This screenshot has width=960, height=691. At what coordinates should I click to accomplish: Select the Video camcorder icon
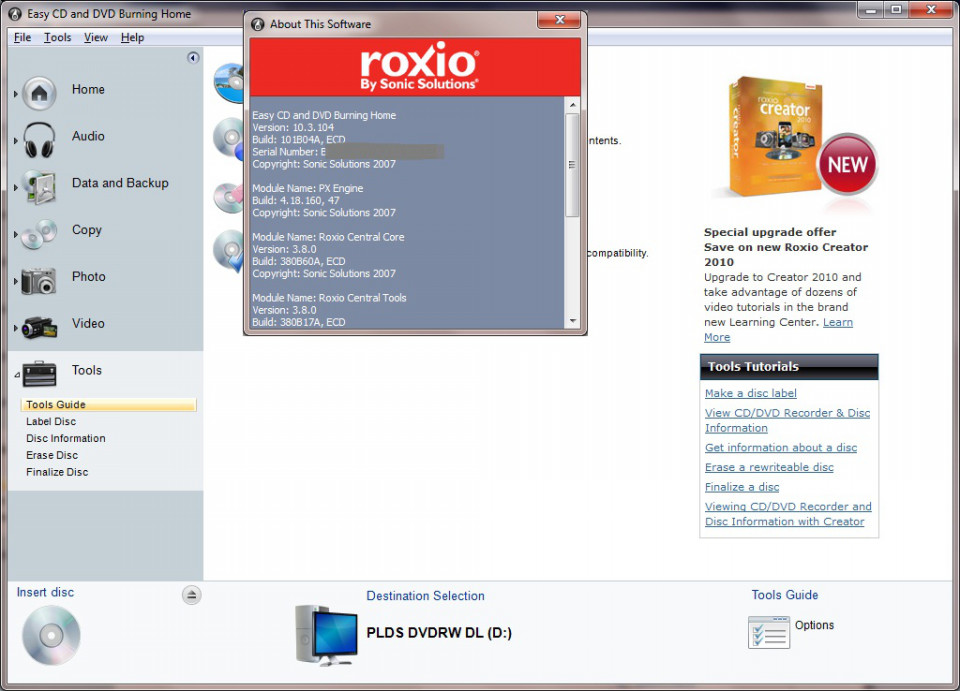(39, 327)
